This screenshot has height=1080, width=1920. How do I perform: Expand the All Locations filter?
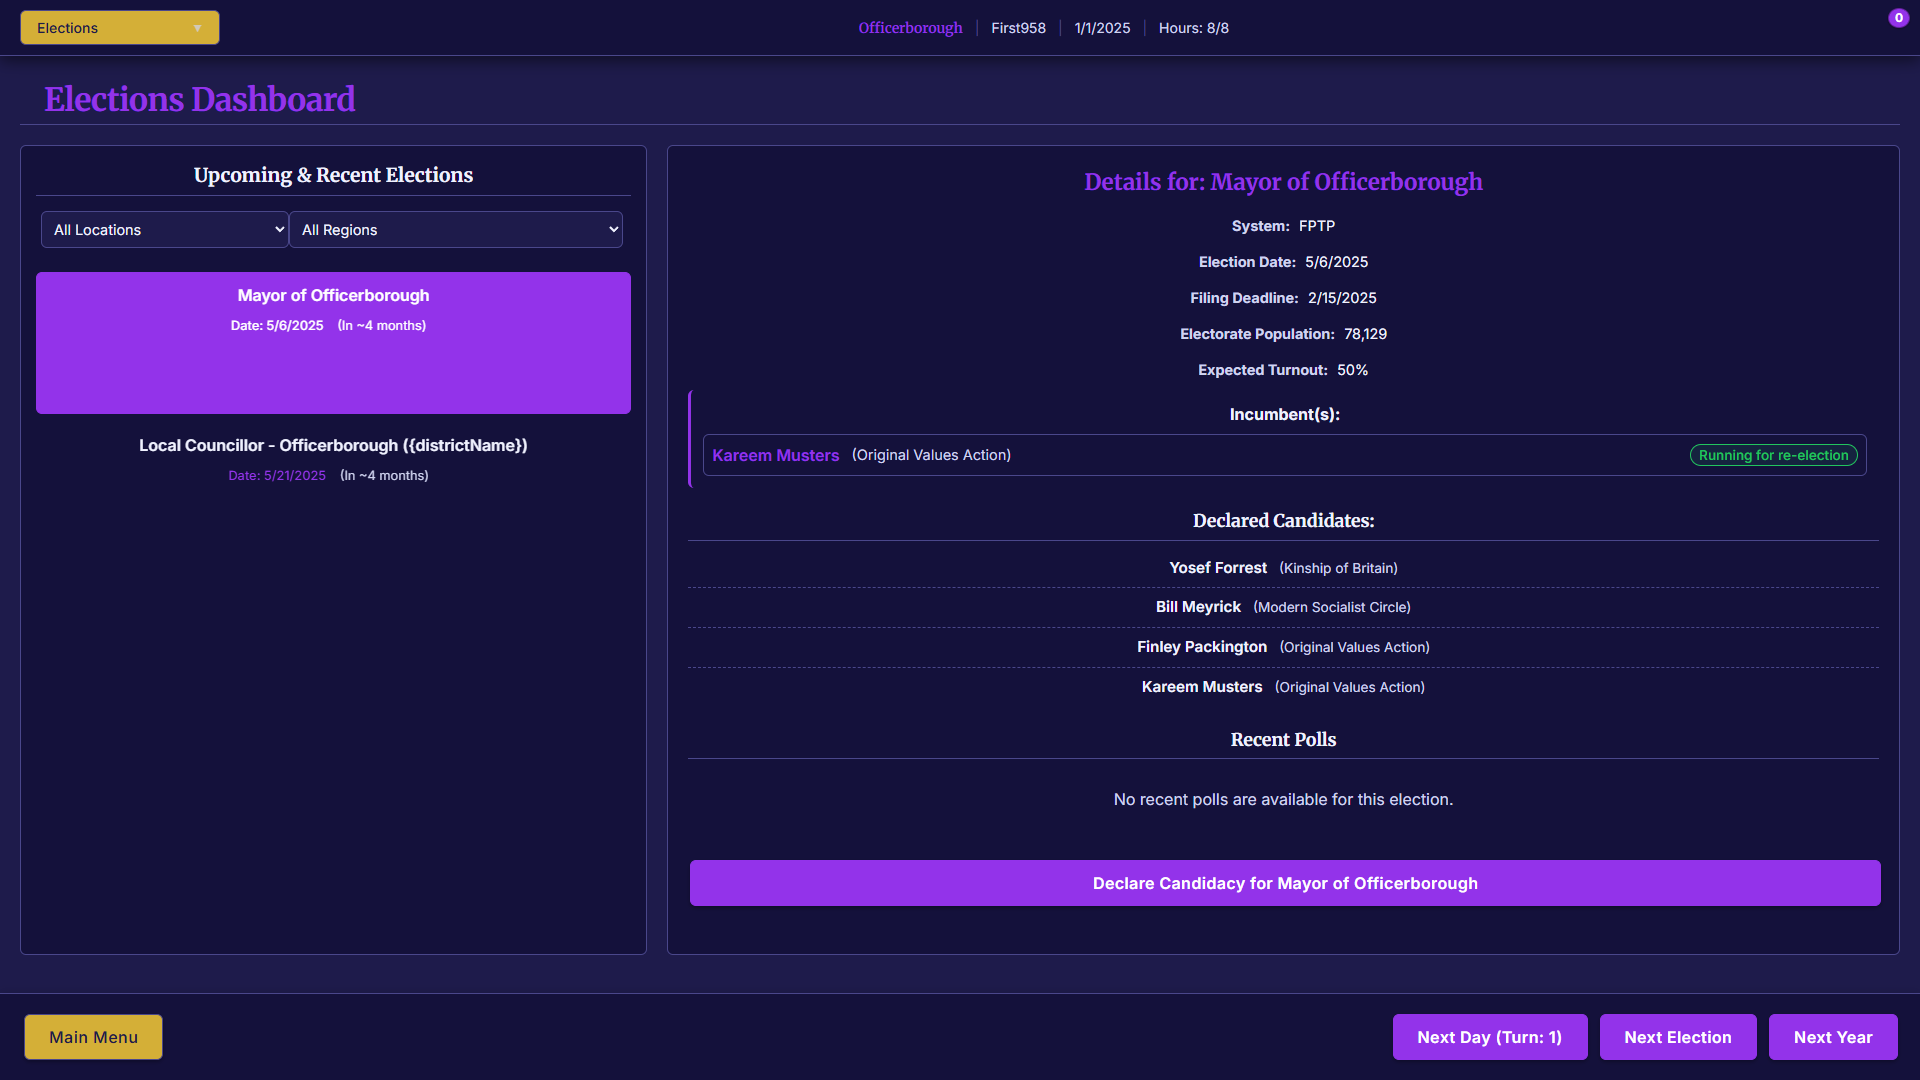click(165, 230)
